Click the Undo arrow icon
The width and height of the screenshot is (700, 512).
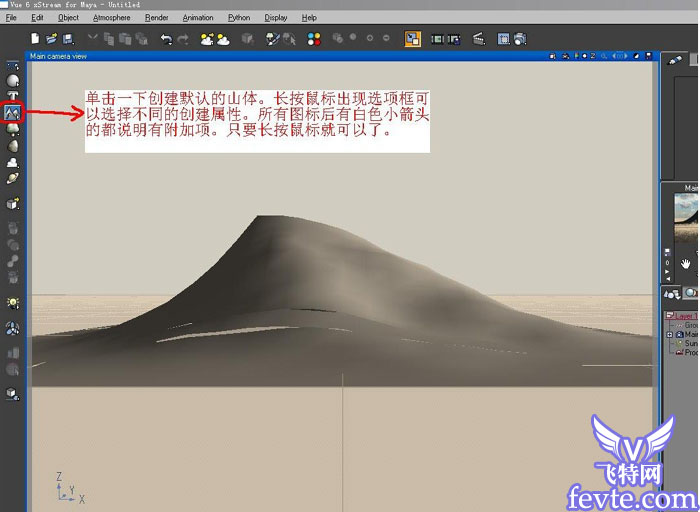[x=167, y=39]
